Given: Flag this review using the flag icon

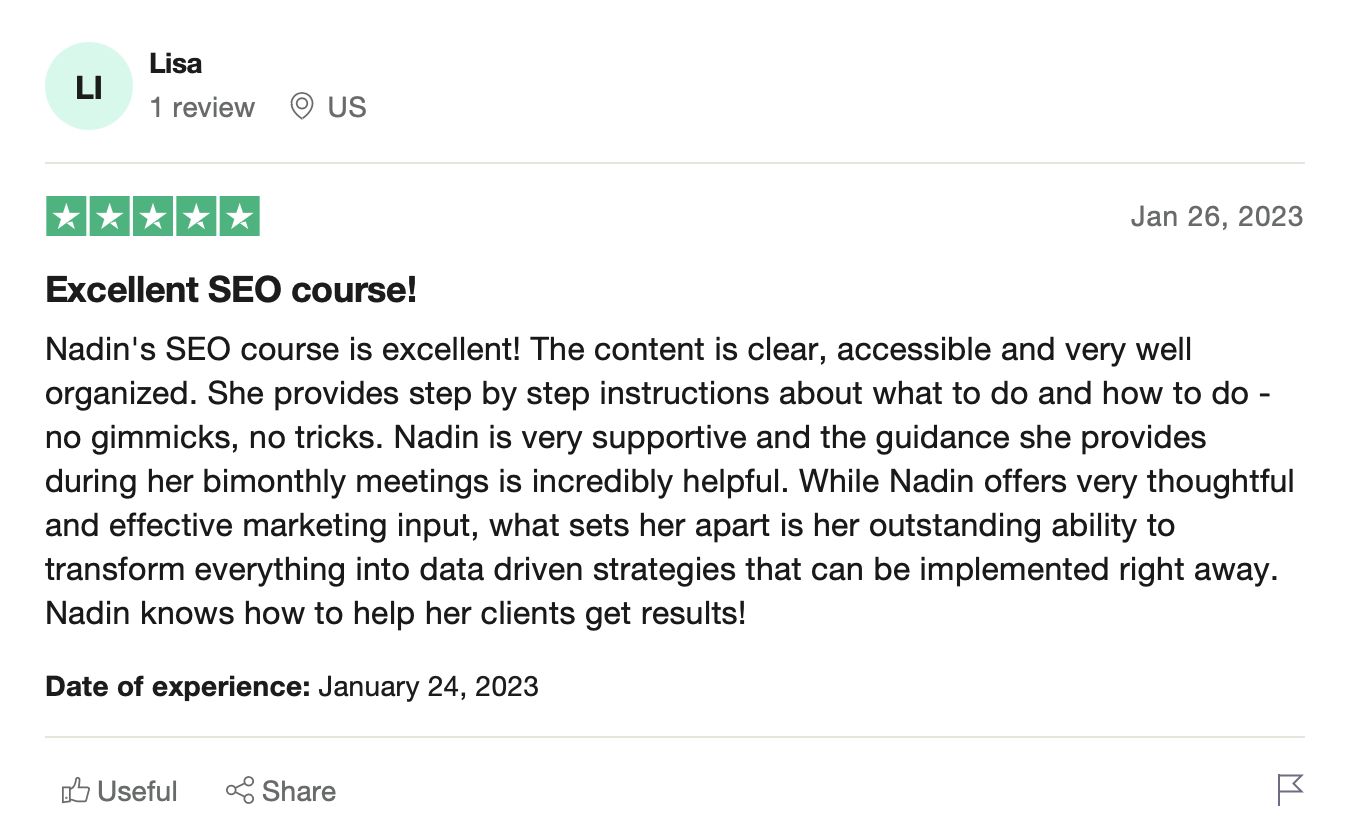Looking at the screenshot, I should point(1290,789).
